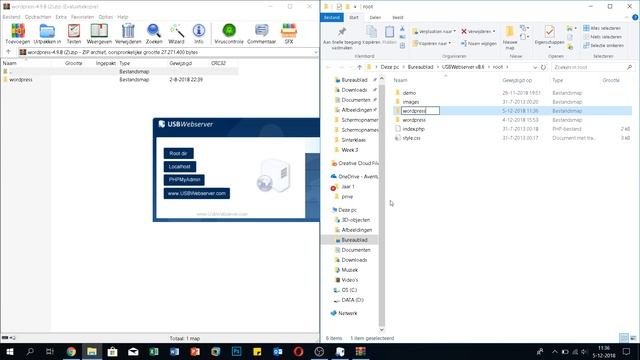The image size is (640, 360).
Task: Click the SFX icon in WinRAR
Action: tap(289, 31)
